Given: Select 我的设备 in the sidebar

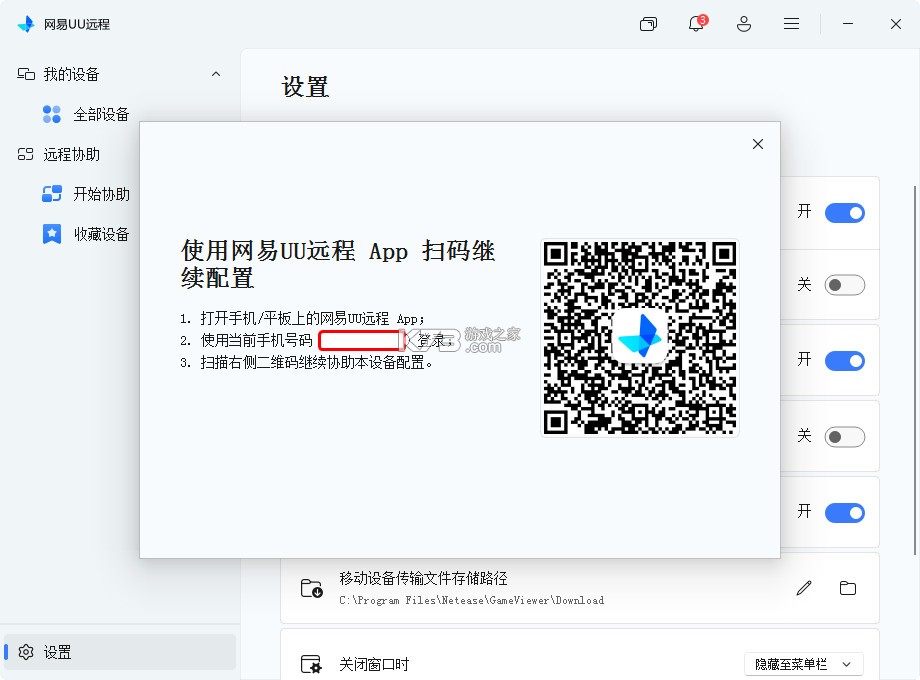Looking at the screenshot, I should tap(120, 75).
